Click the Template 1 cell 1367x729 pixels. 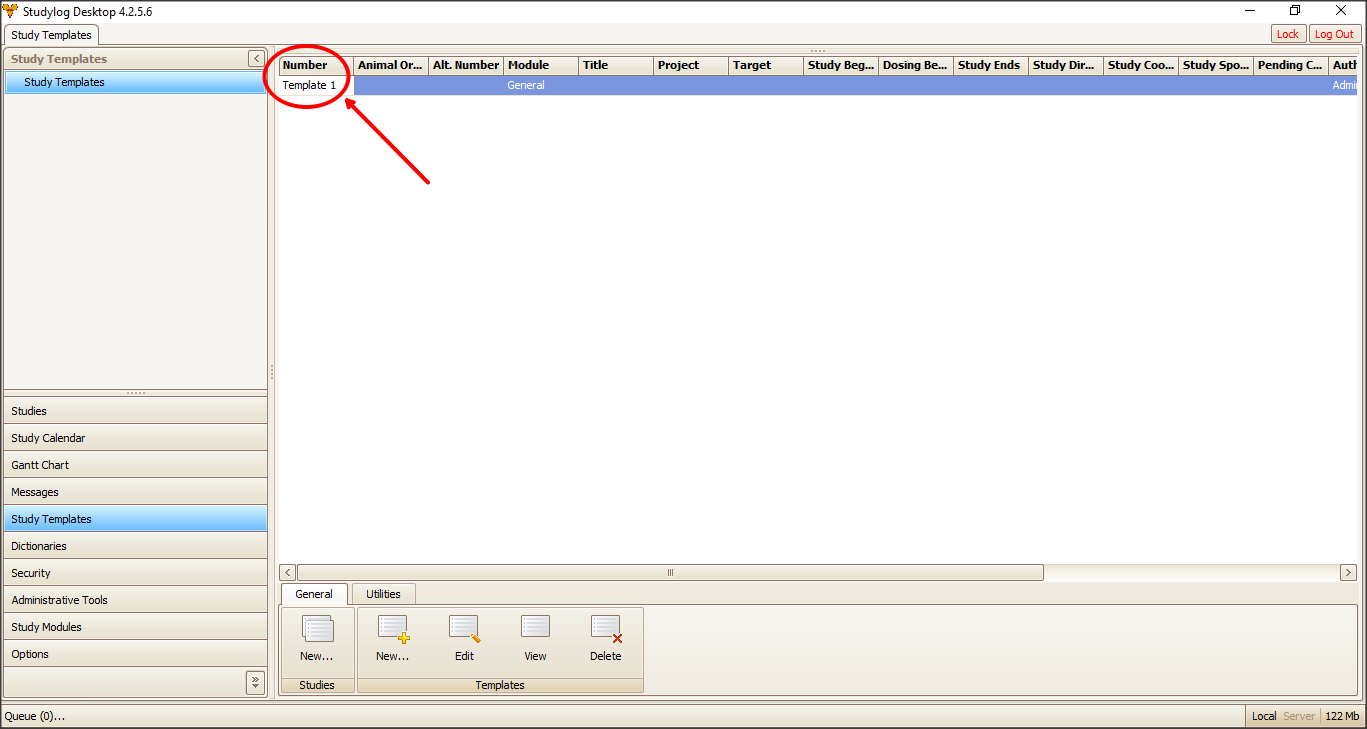coord(316,85)
